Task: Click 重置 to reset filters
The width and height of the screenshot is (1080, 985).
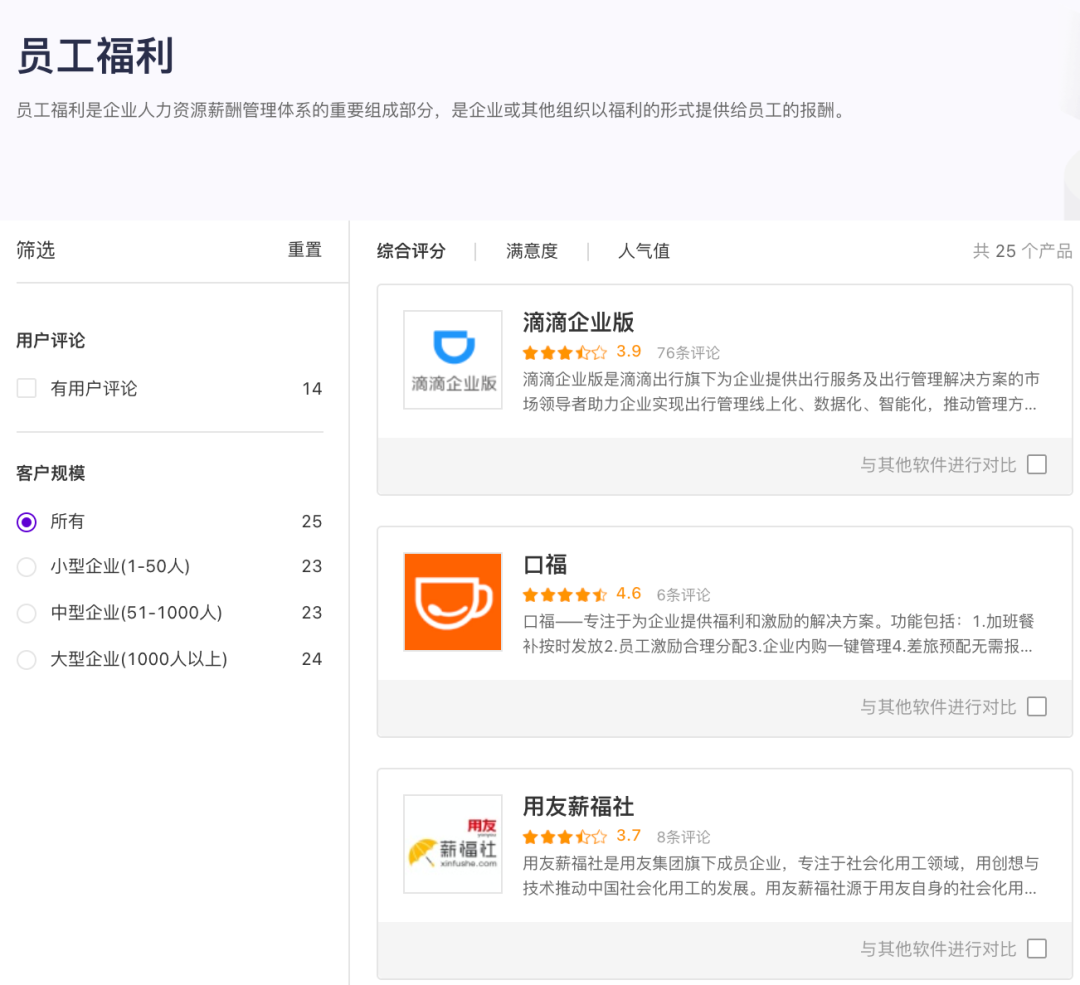Action: pos(305,250)
